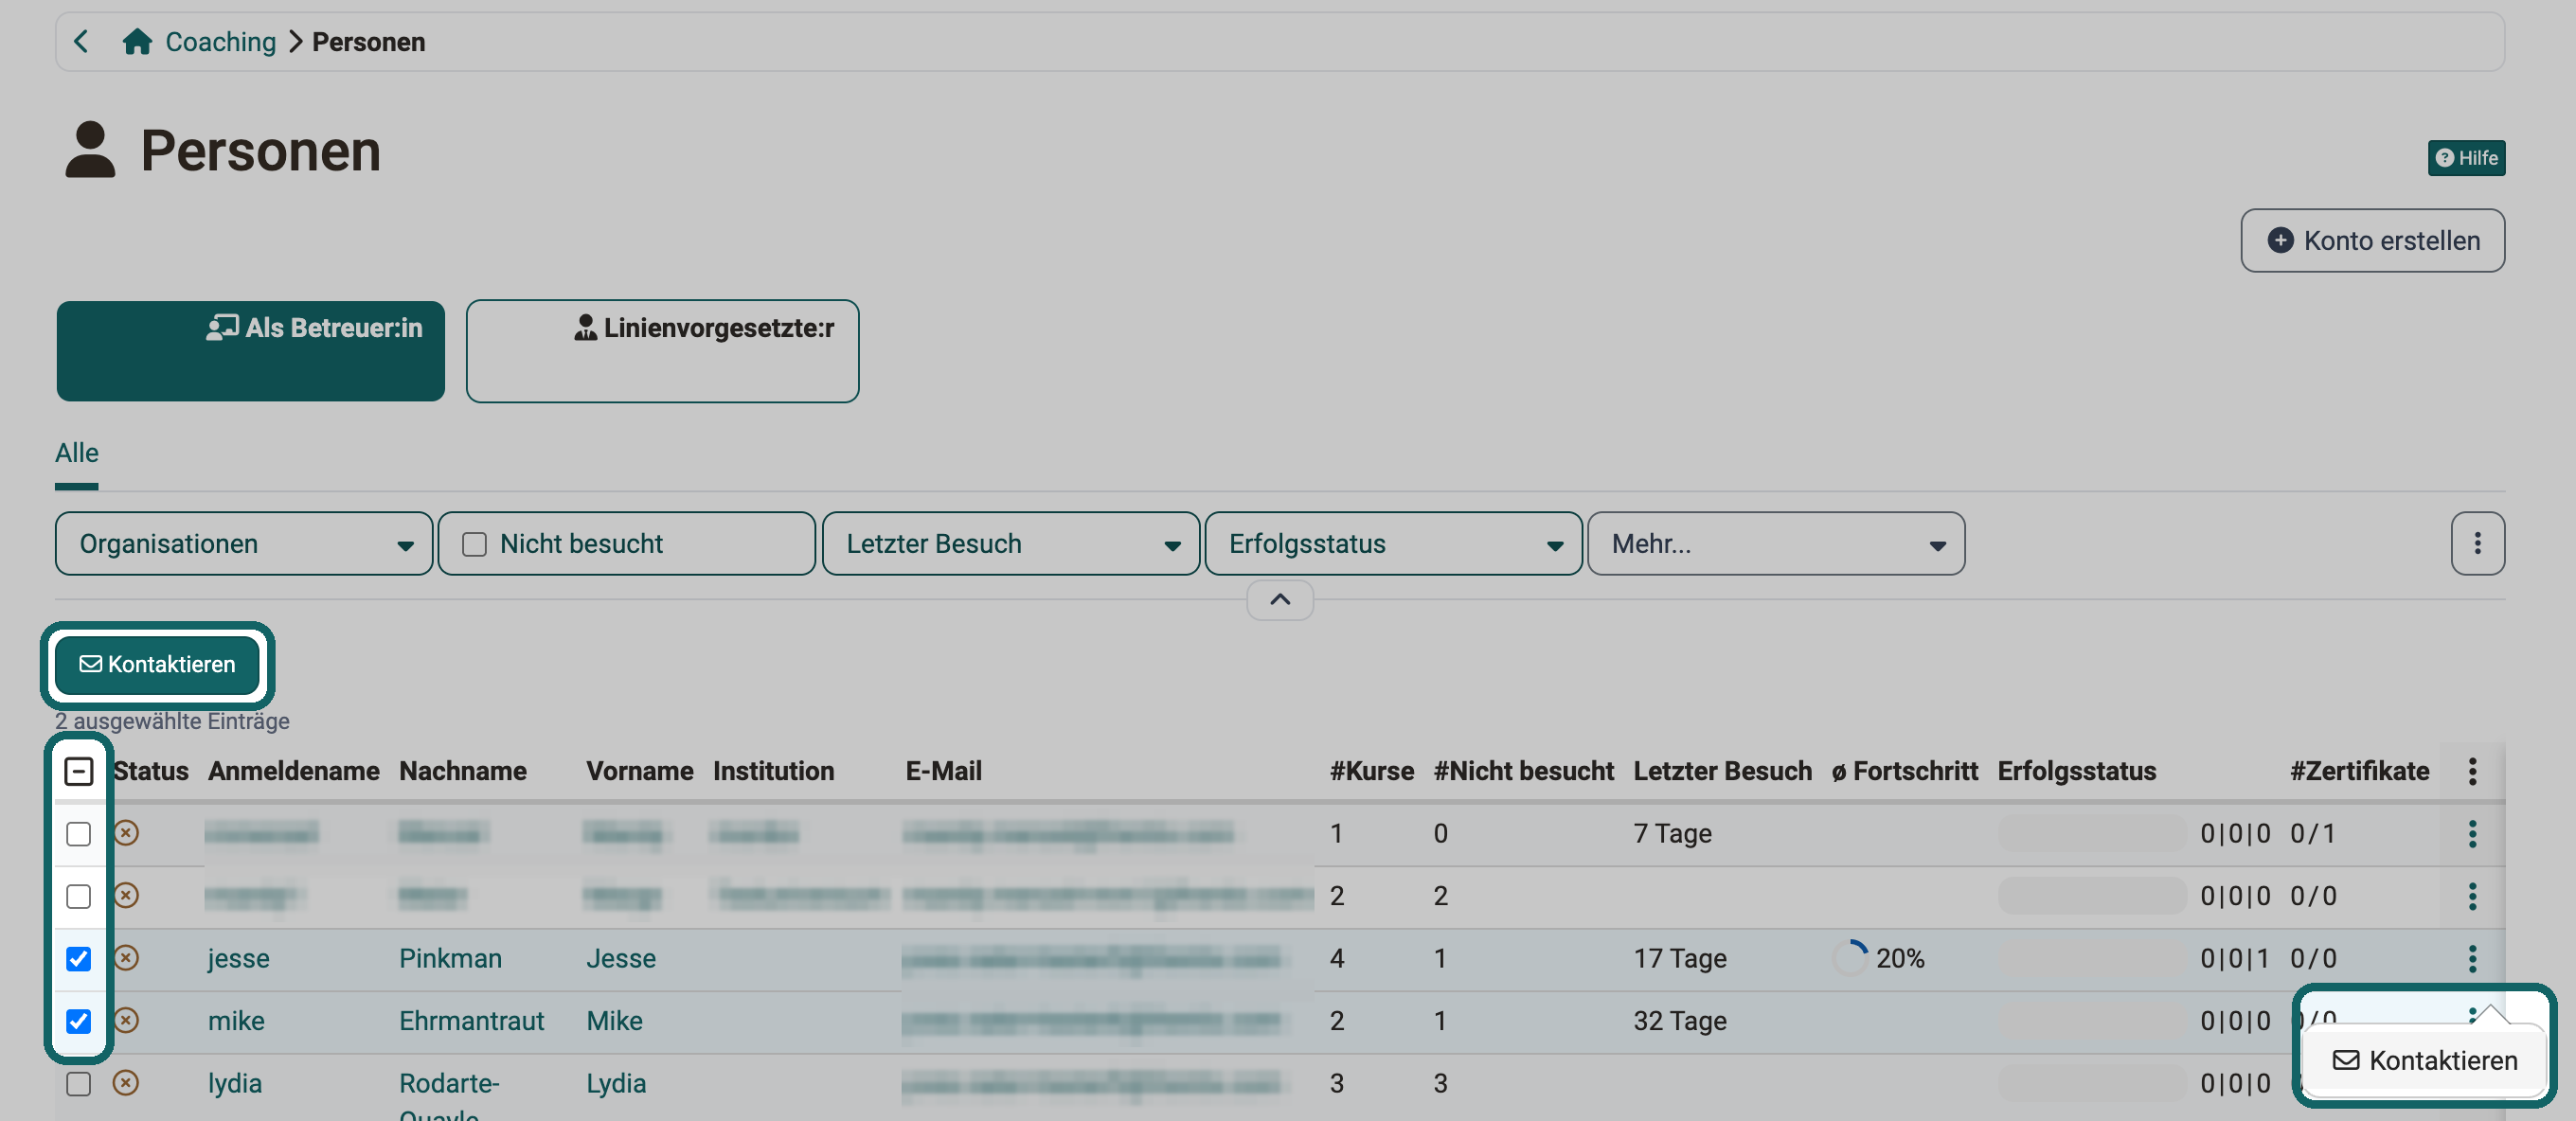Sort table by Nachname column header
This screenshot has height=1121, width=2576.
[462, 771]
